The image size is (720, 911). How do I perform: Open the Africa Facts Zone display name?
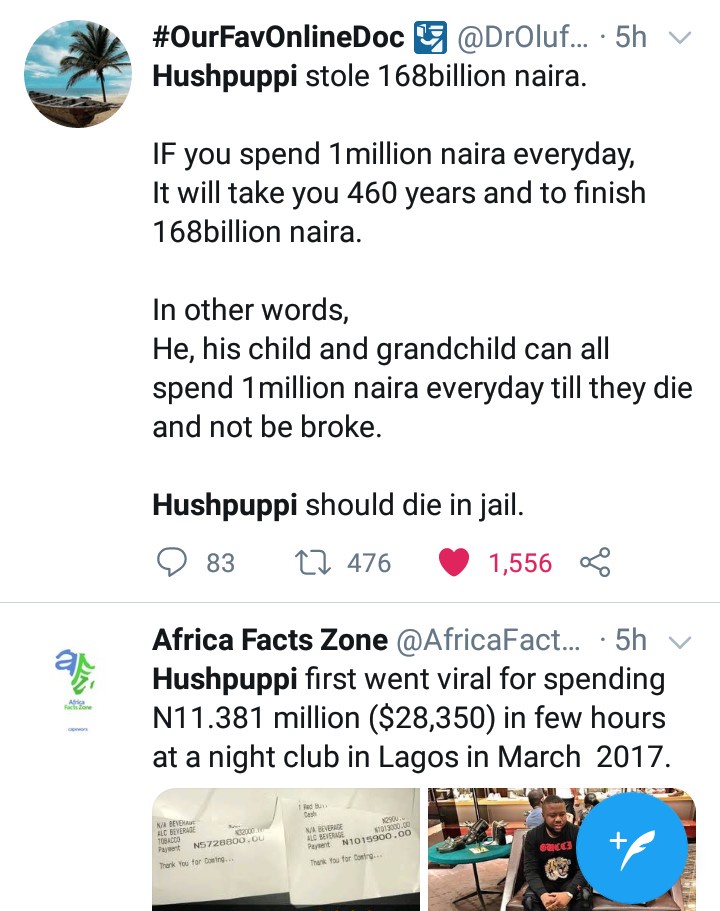pos(269,640)
